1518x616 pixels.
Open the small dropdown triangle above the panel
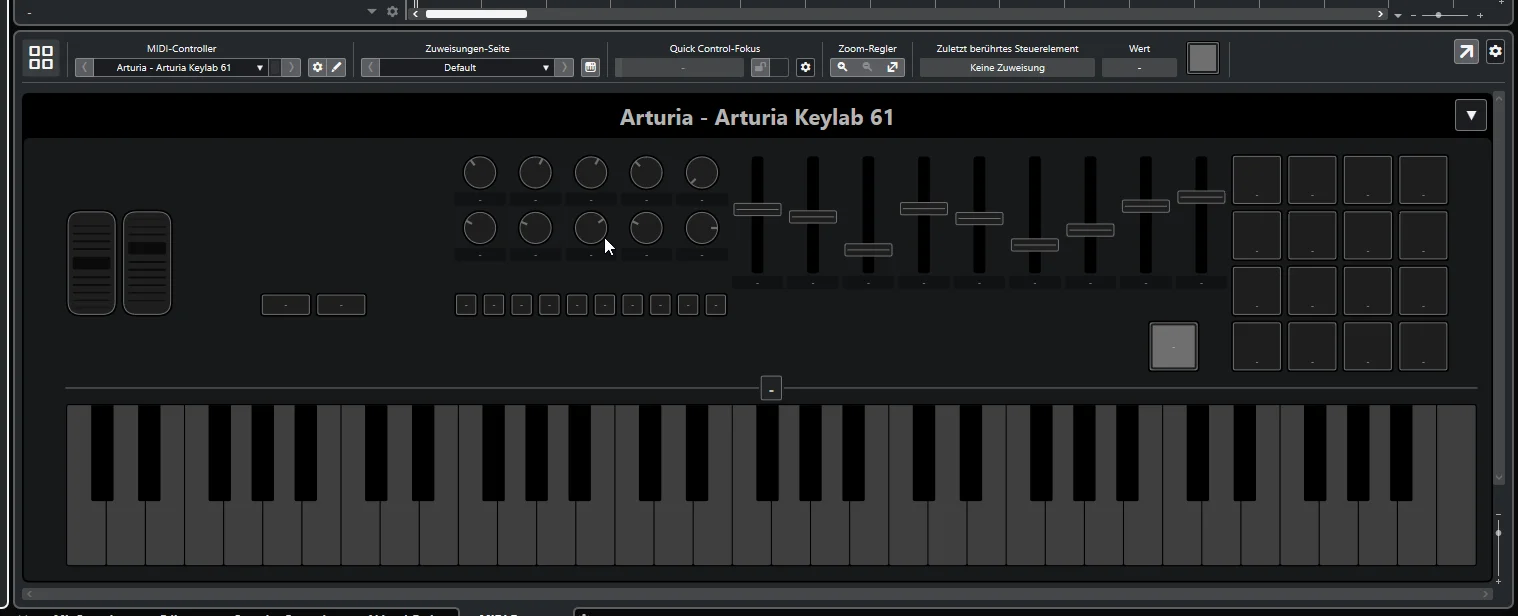372,12
